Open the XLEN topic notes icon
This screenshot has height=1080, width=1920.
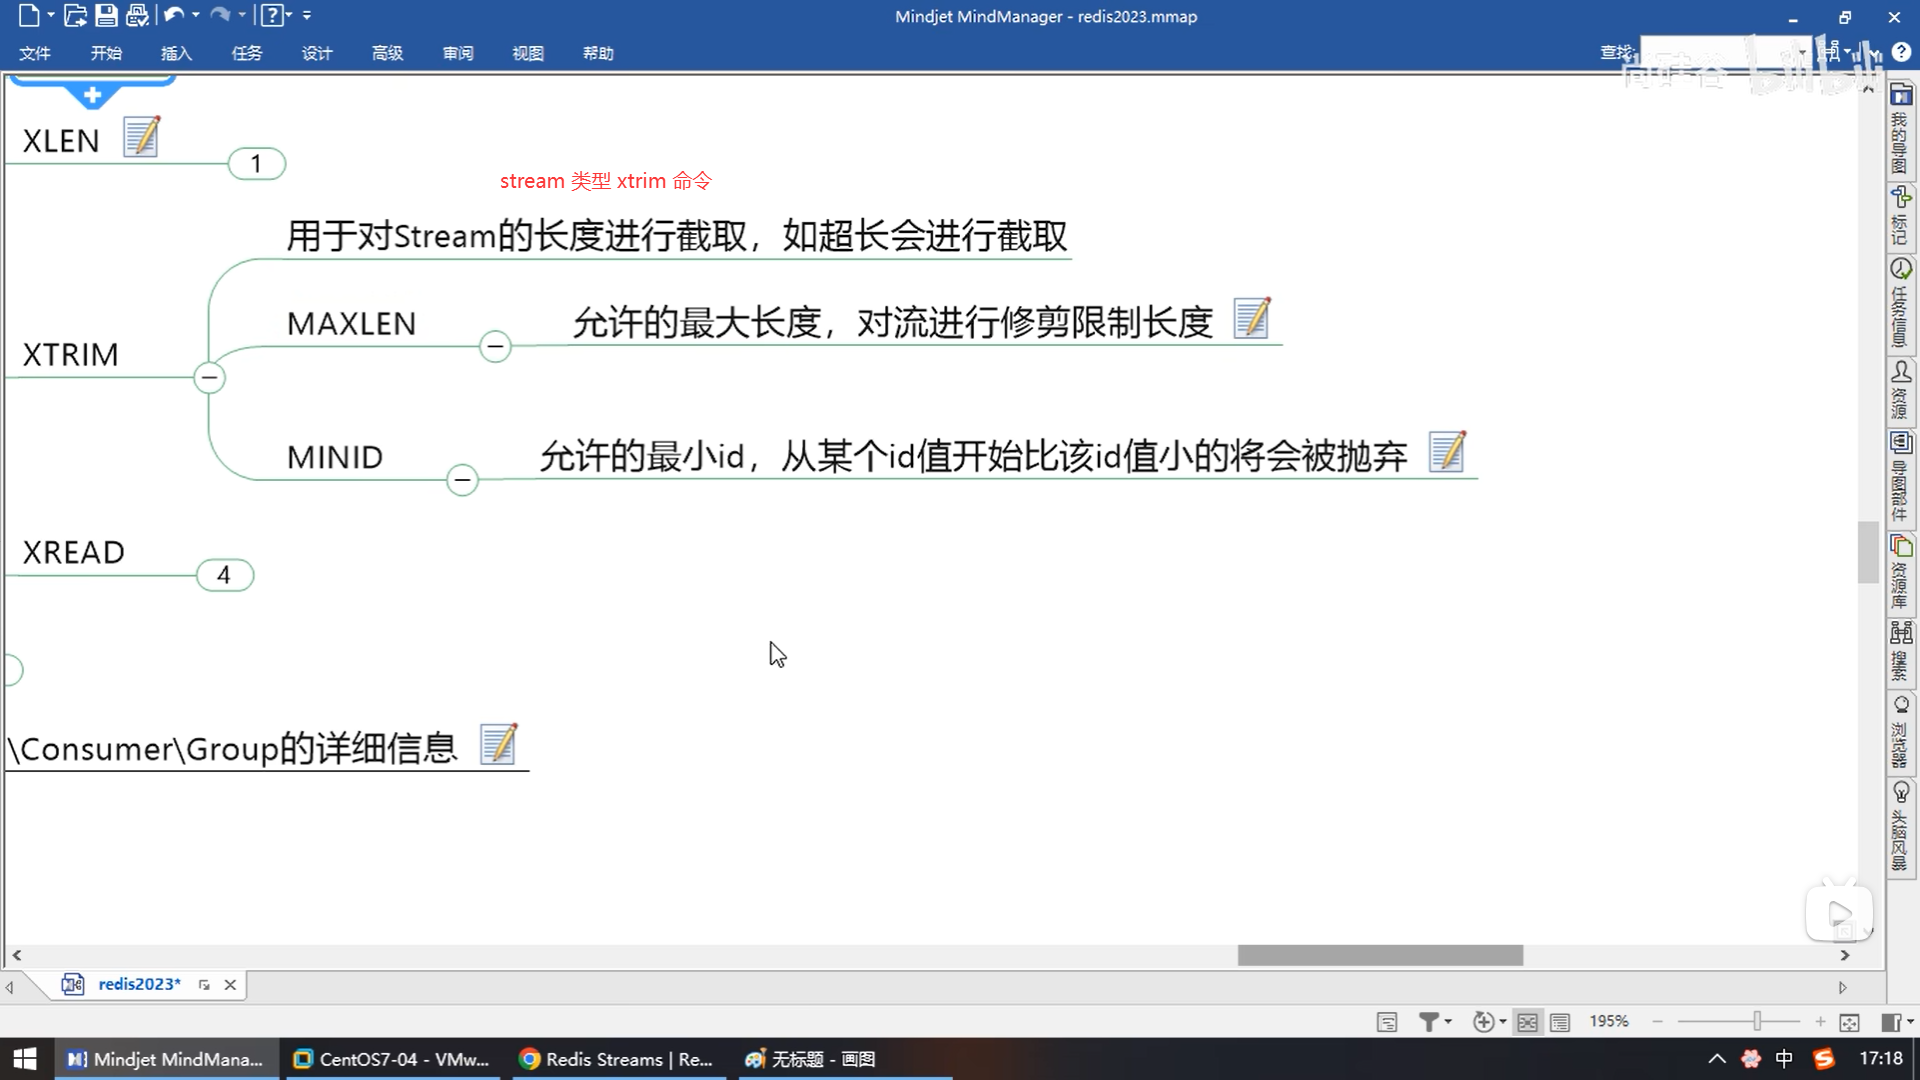141,137
